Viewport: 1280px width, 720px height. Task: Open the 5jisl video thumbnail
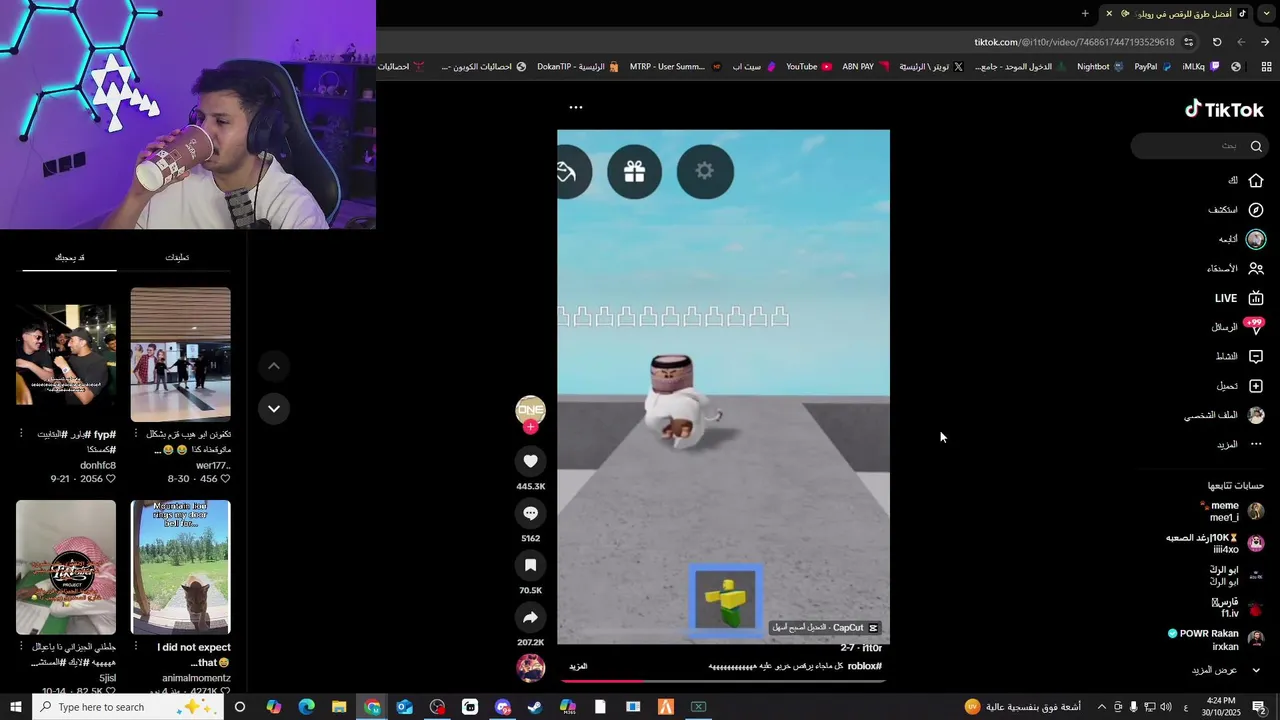click(x=66, y=567)
